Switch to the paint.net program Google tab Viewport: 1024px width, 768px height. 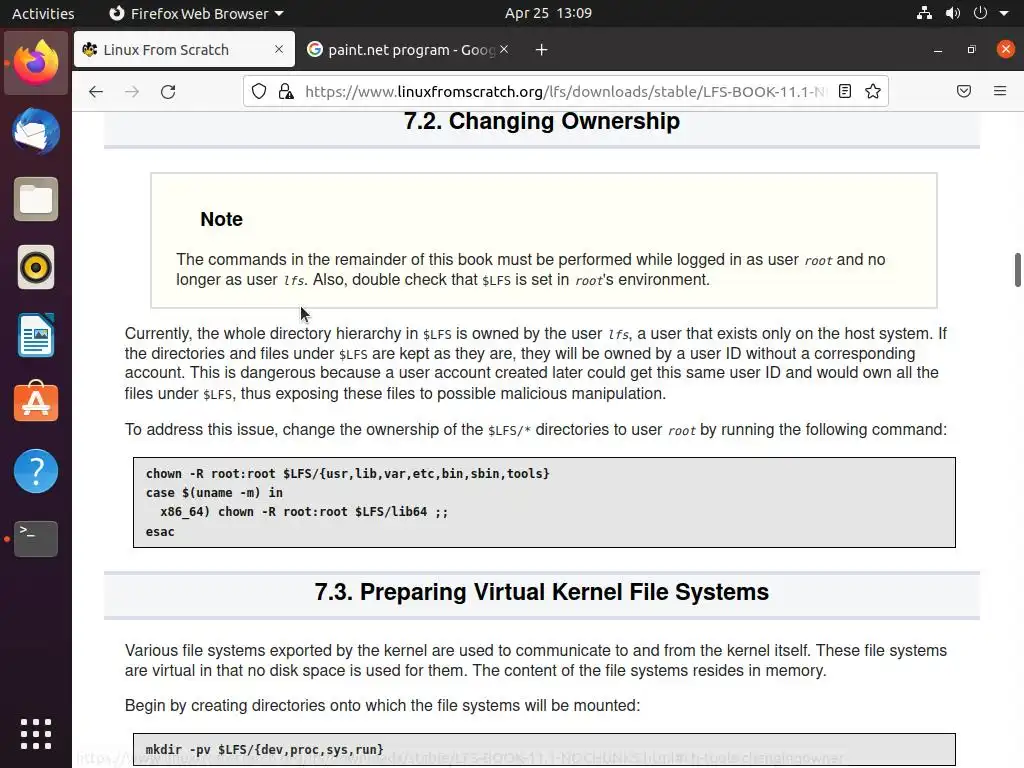pyautogui.click(x=408, y=50)
